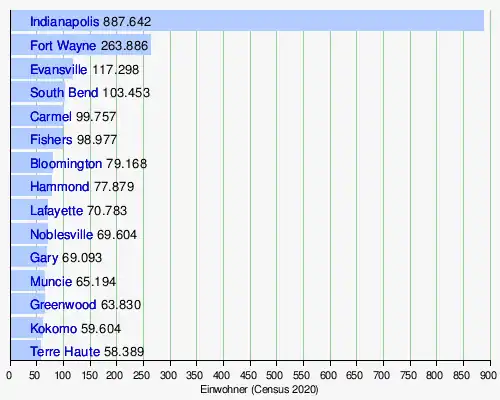Open the Carmel link
Screen dimensions: 500x400
coord(51,117)
